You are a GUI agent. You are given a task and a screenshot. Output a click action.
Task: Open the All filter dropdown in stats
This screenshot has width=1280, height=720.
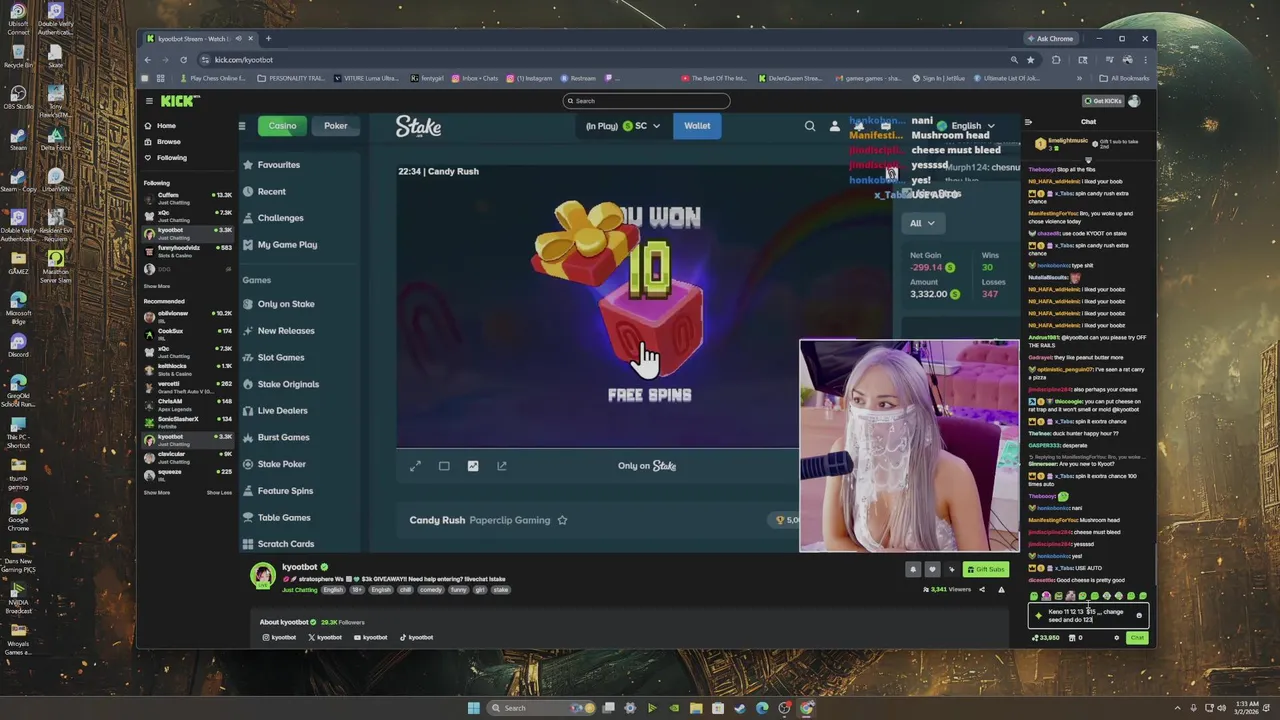[921, 223]
